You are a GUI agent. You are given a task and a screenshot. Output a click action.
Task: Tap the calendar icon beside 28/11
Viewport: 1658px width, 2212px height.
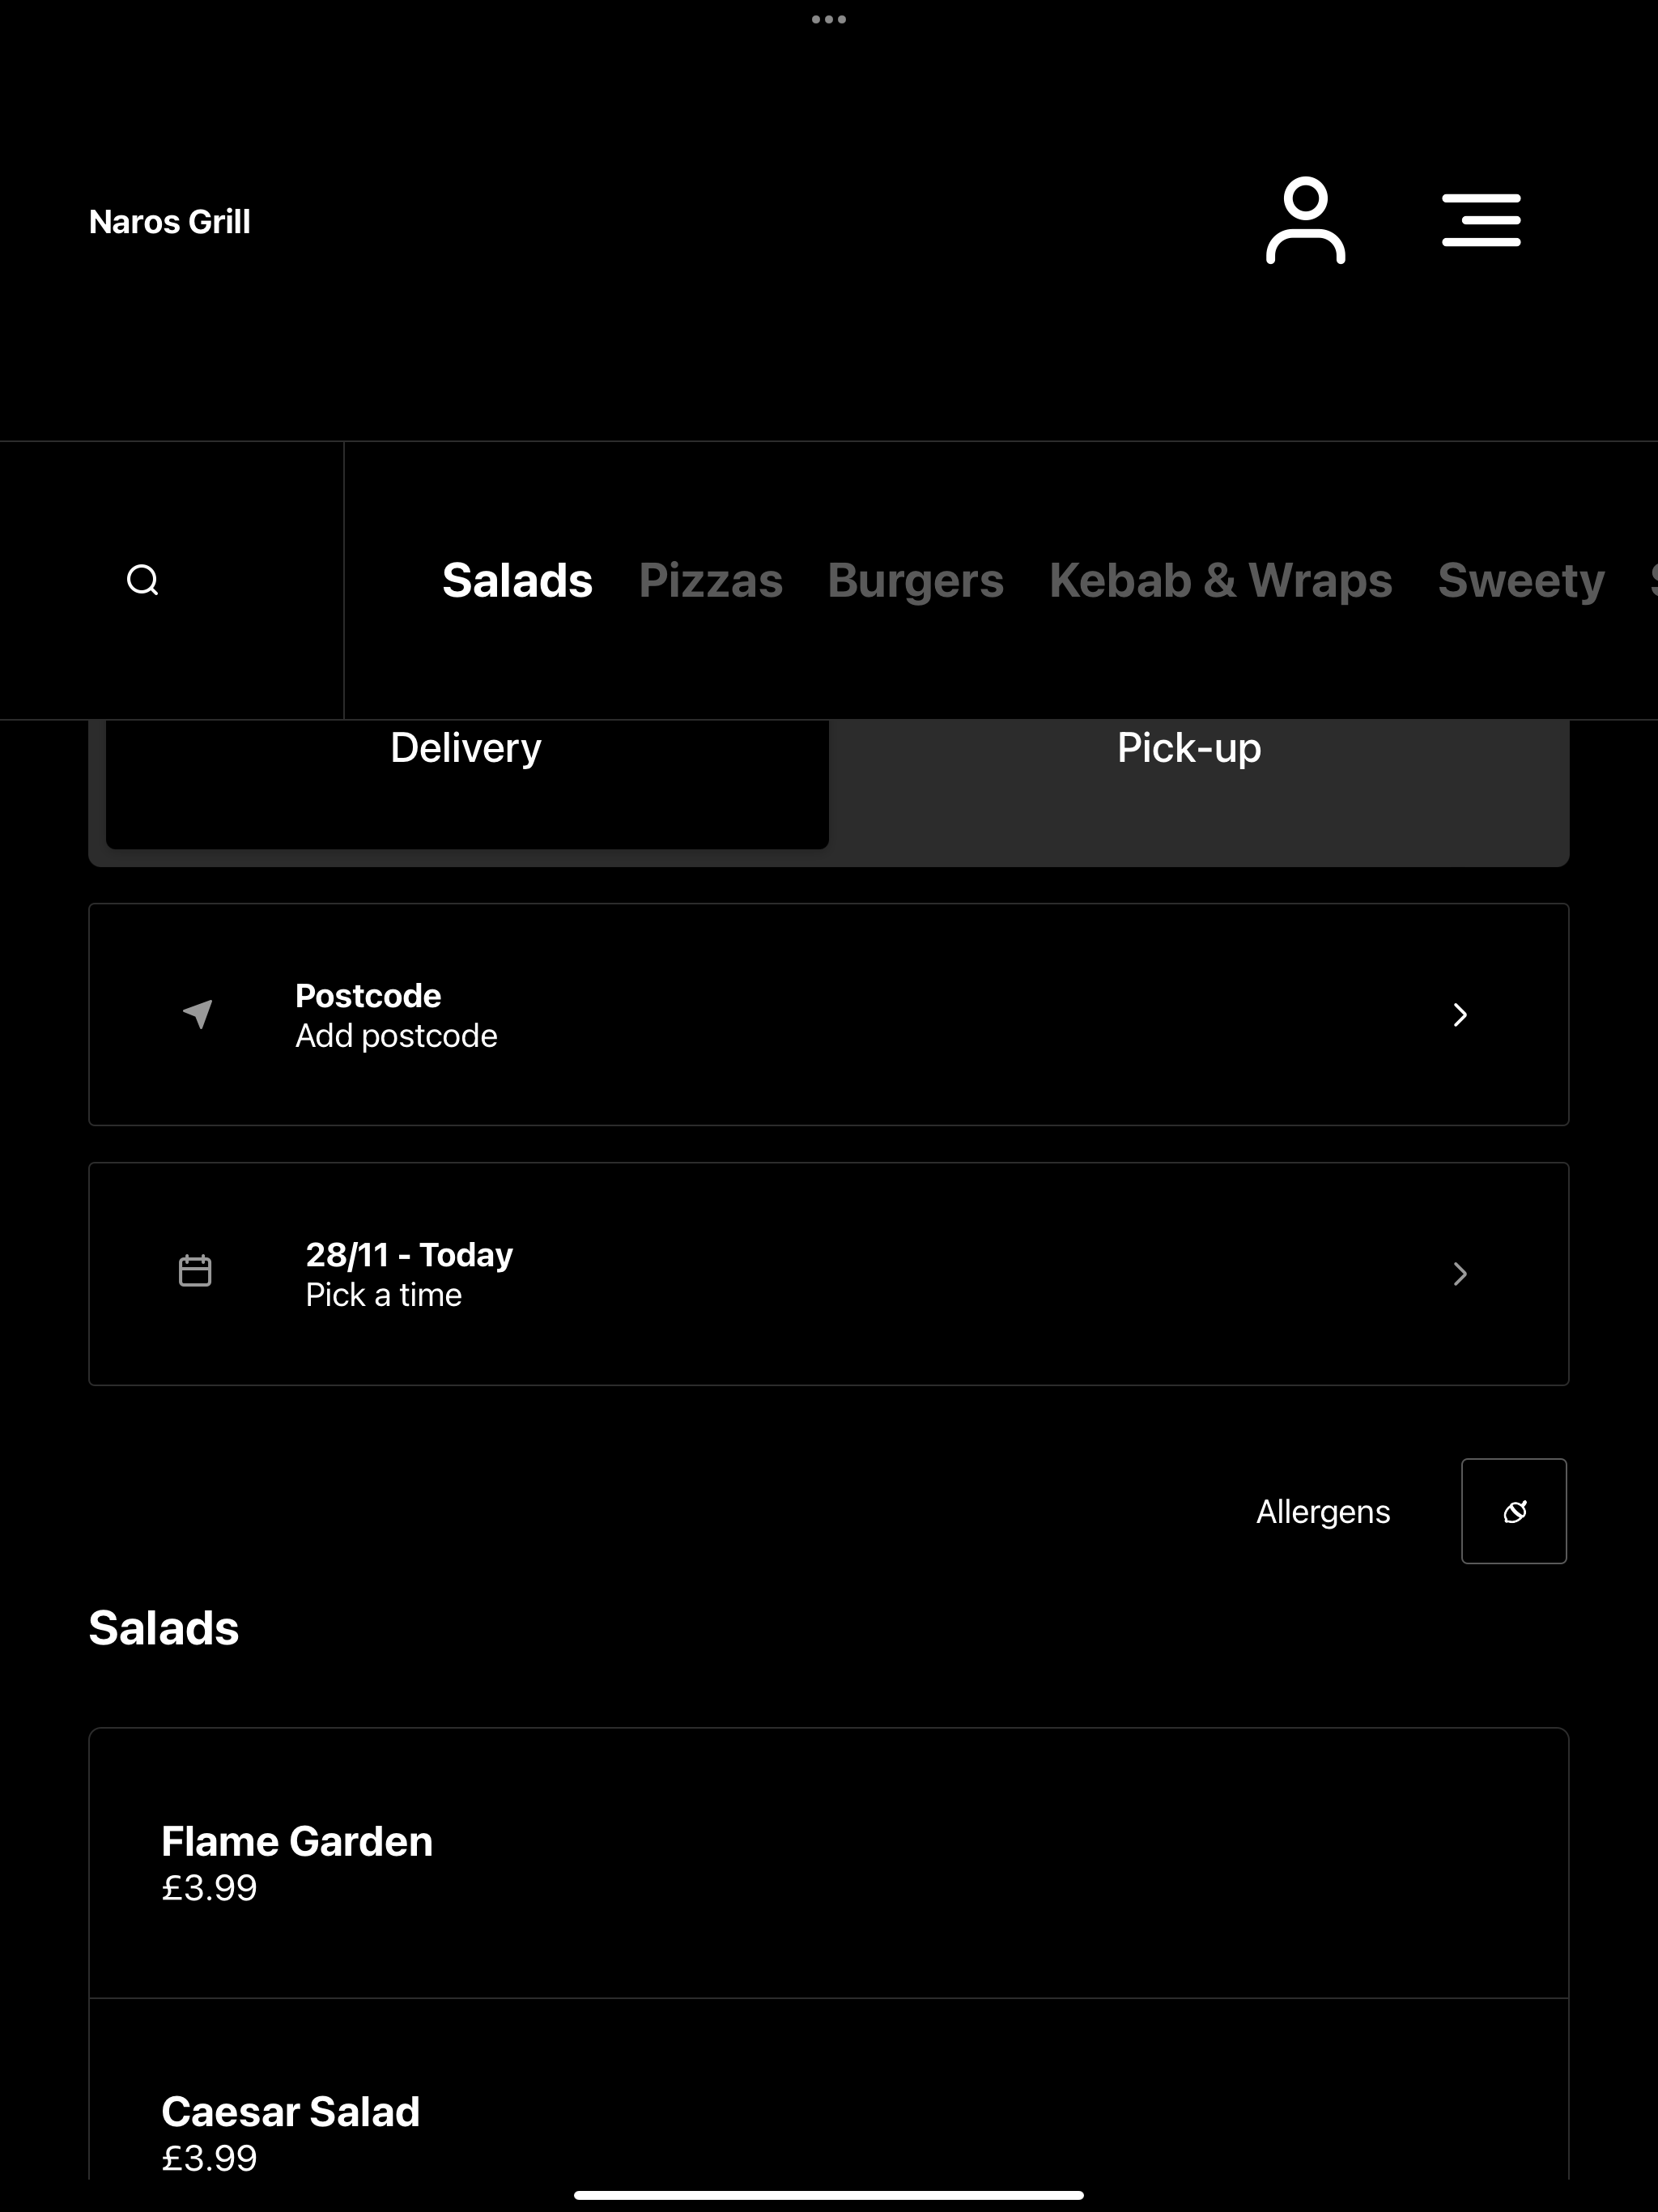click(x=195, y=1271)
